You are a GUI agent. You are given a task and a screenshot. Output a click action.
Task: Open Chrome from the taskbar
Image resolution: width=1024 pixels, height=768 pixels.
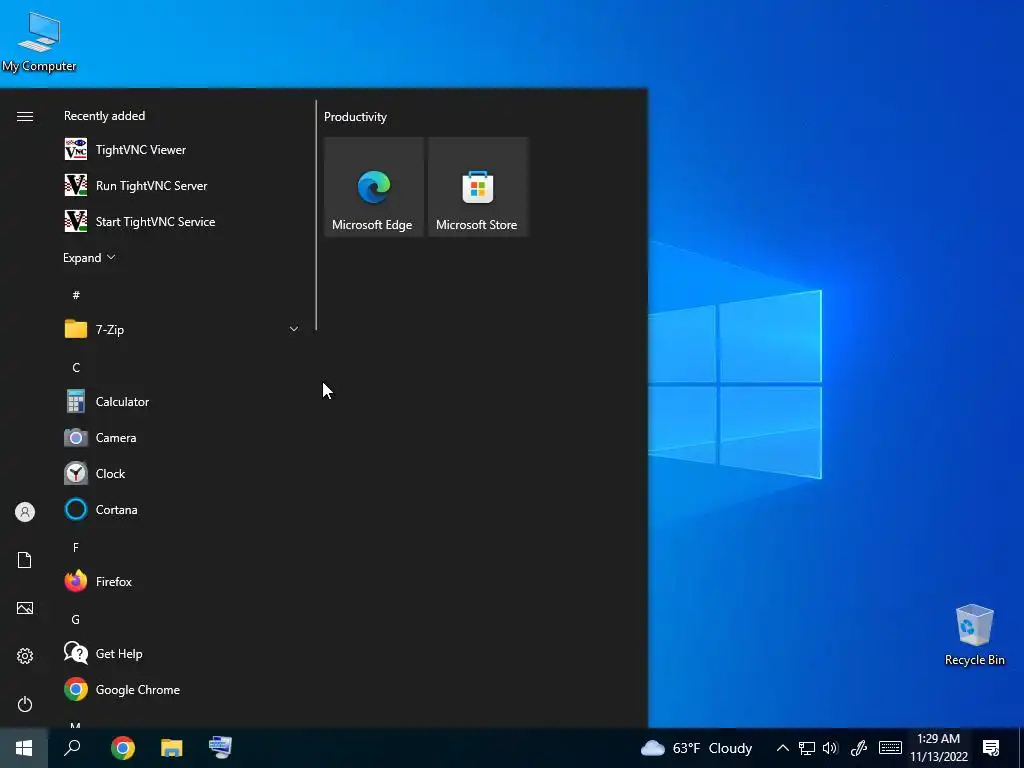pyautogui.click(x=123, y=748)
